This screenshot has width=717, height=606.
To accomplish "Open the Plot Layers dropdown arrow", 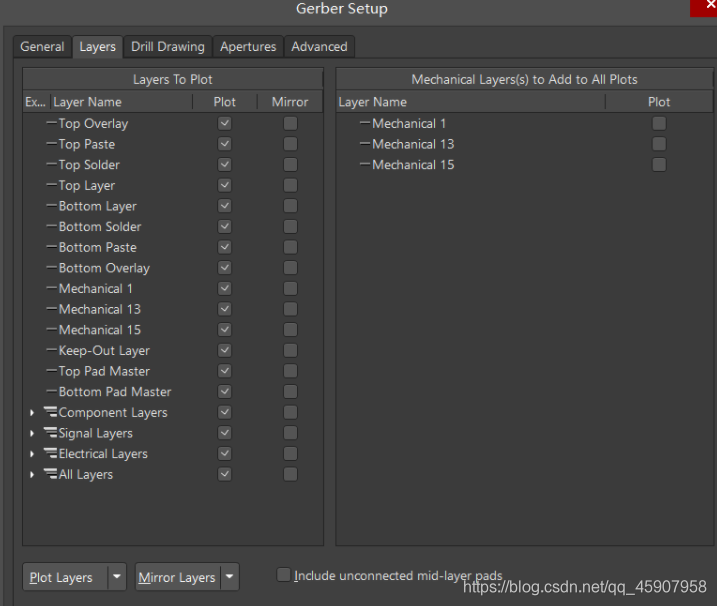I will click(117, 577).
